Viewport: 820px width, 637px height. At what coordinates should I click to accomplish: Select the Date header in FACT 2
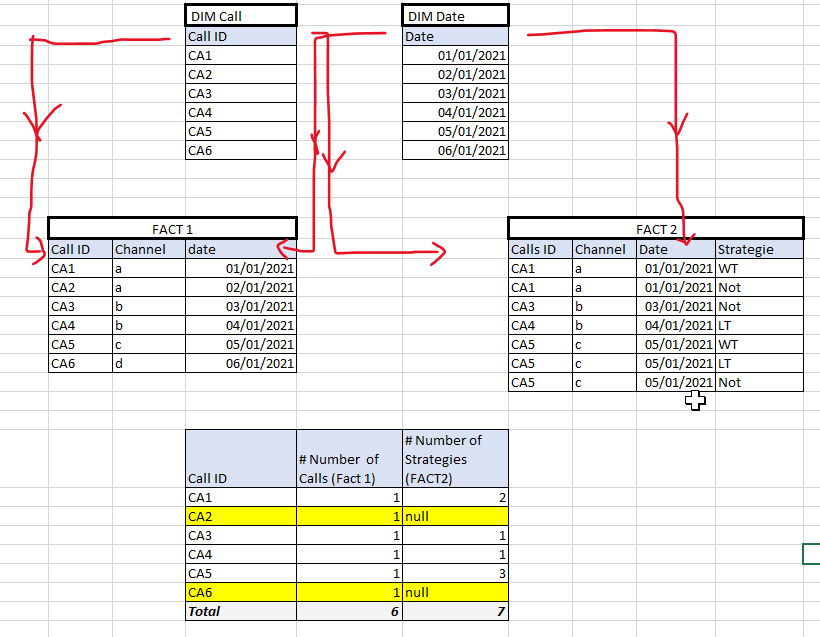(x=676, y=249)
